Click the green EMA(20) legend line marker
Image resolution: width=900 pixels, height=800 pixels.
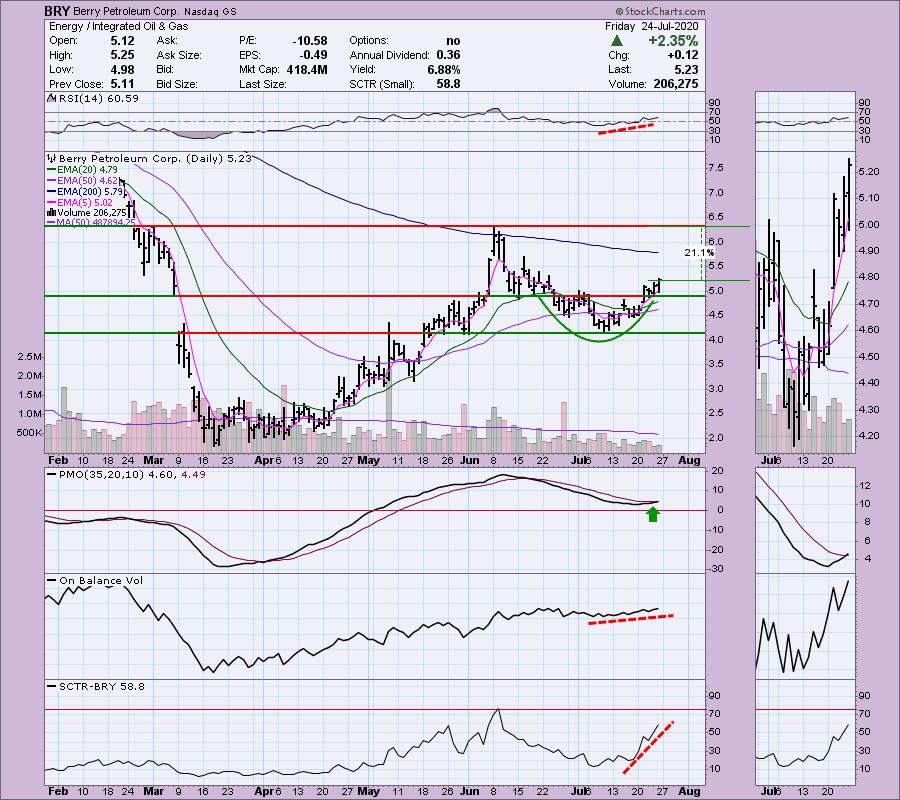[x=52, y=170]
